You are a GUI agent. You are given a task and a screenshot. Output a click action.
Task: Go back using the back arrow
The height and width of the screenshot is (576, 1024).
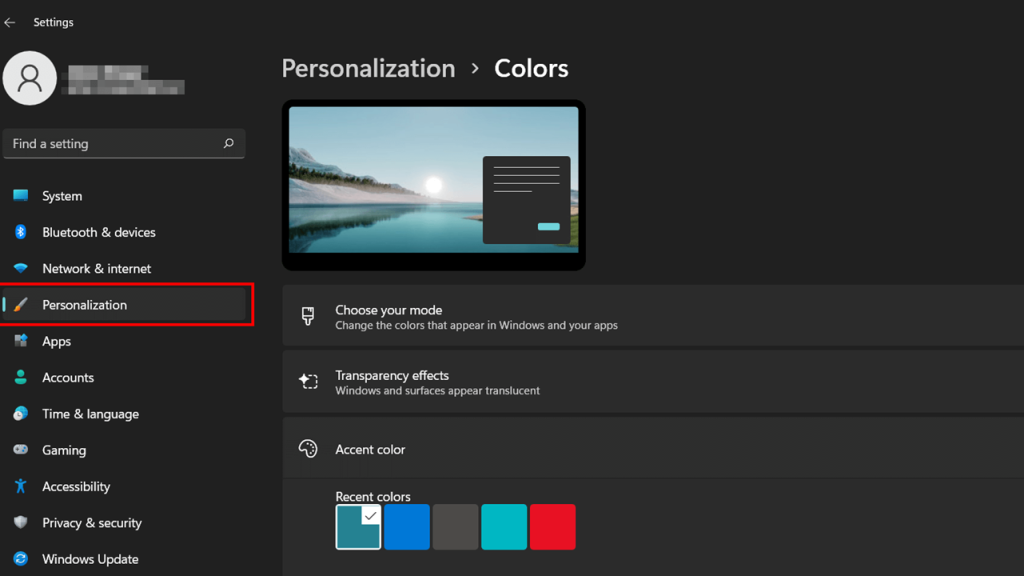[11, 22]
